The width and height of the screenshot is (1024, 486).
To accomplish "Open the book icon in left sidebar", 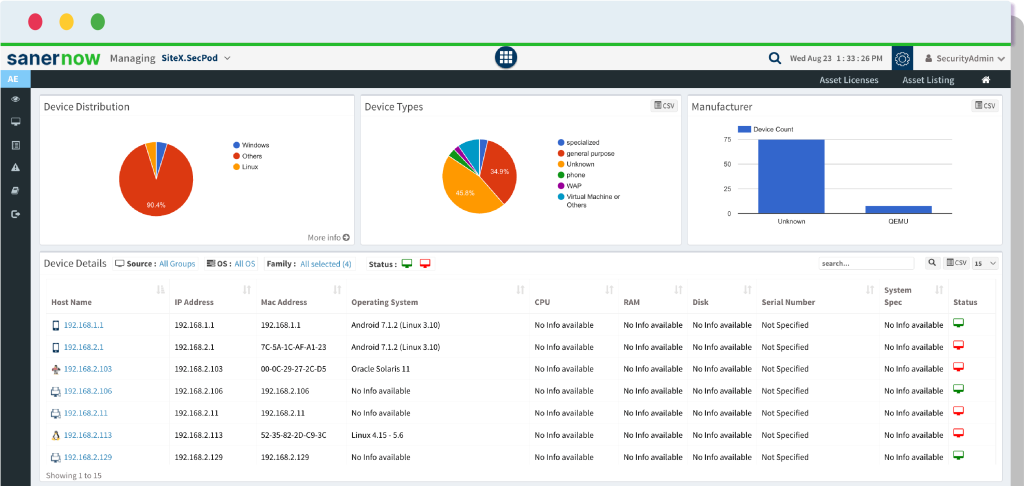I will coord(16,191).
